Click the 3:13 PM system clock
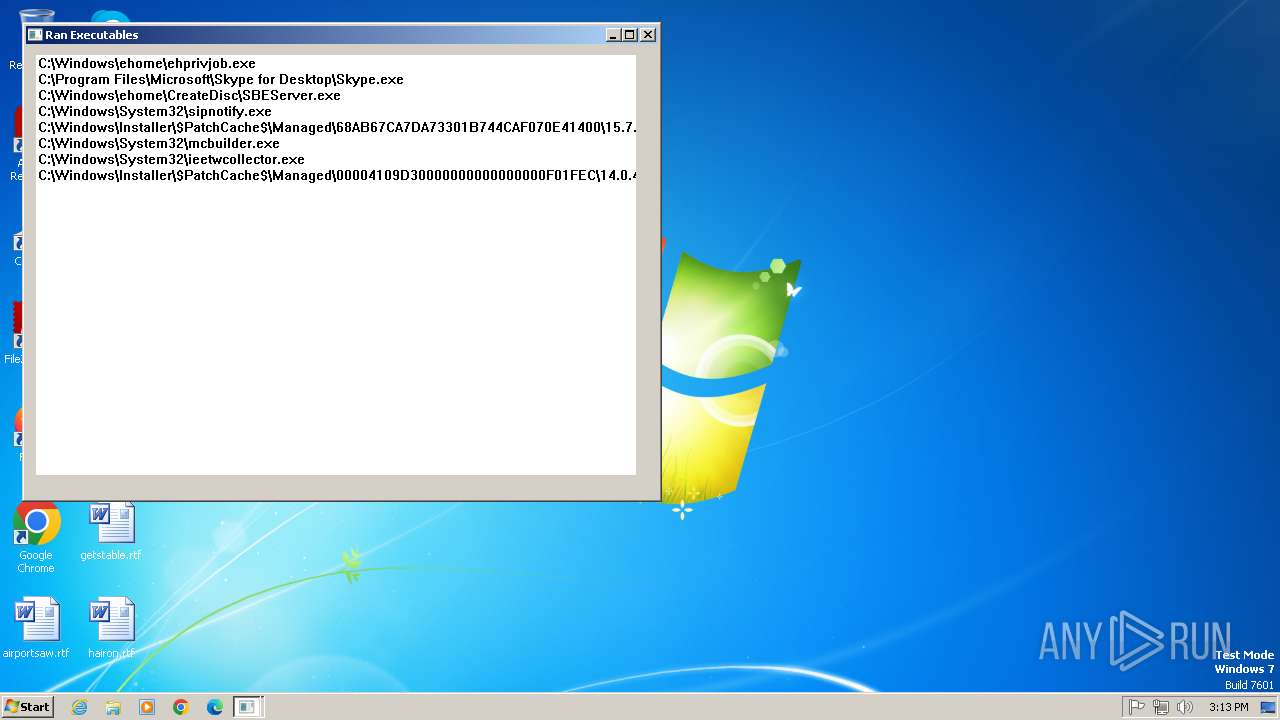 pyautogui.click(x=1228, y=707)
